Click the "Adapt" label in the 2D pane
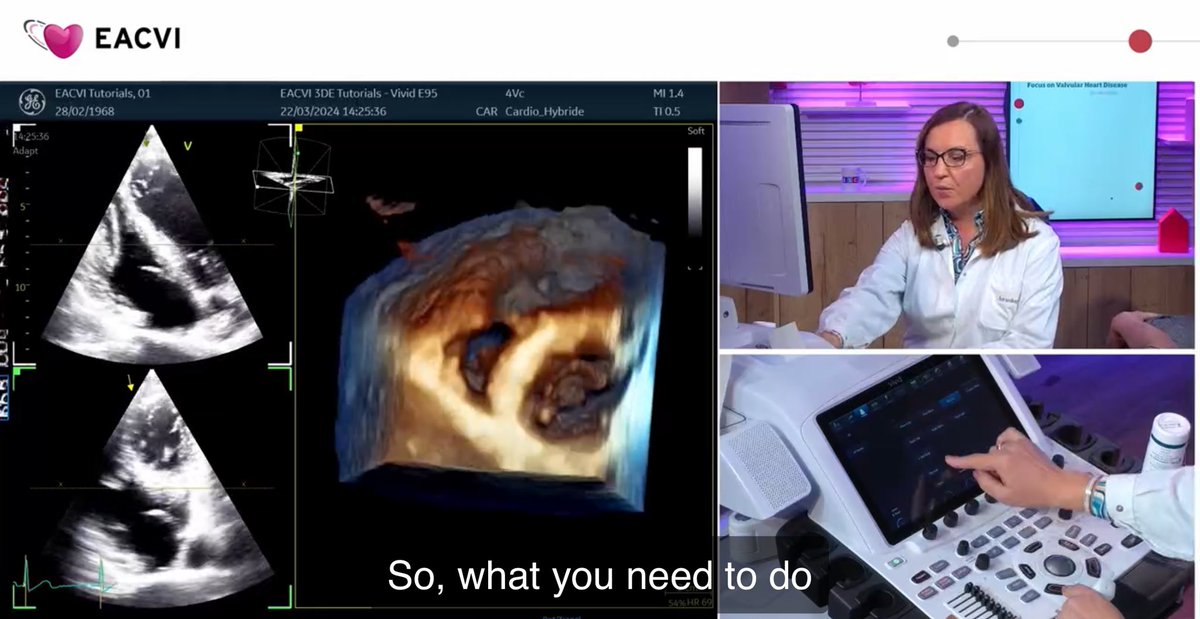1200x619 pixels. pyautogui.click(x=25, y=152)
